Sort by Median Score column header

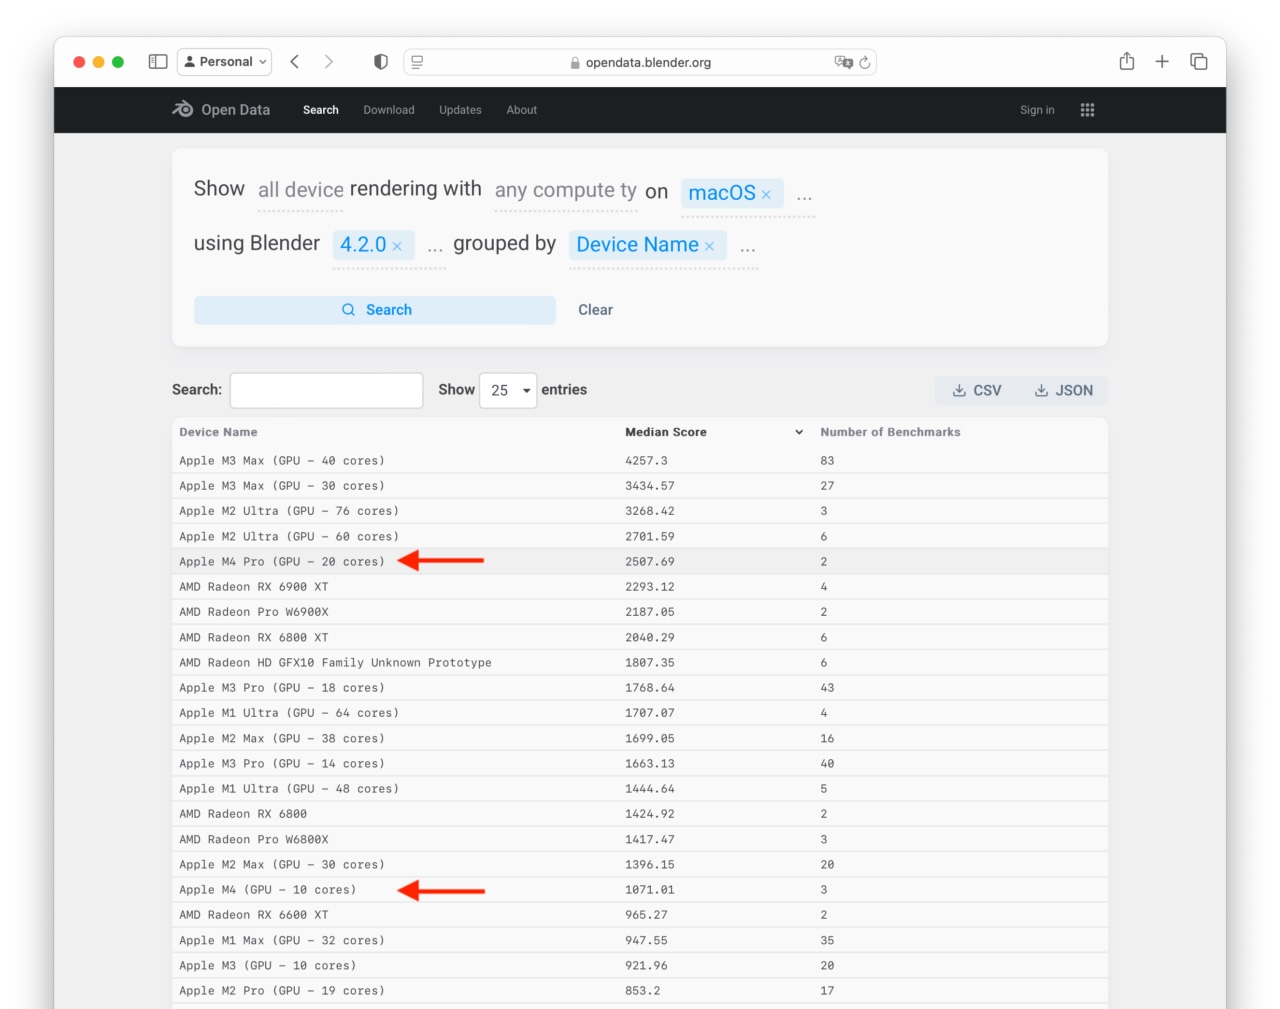coord(666,432)
